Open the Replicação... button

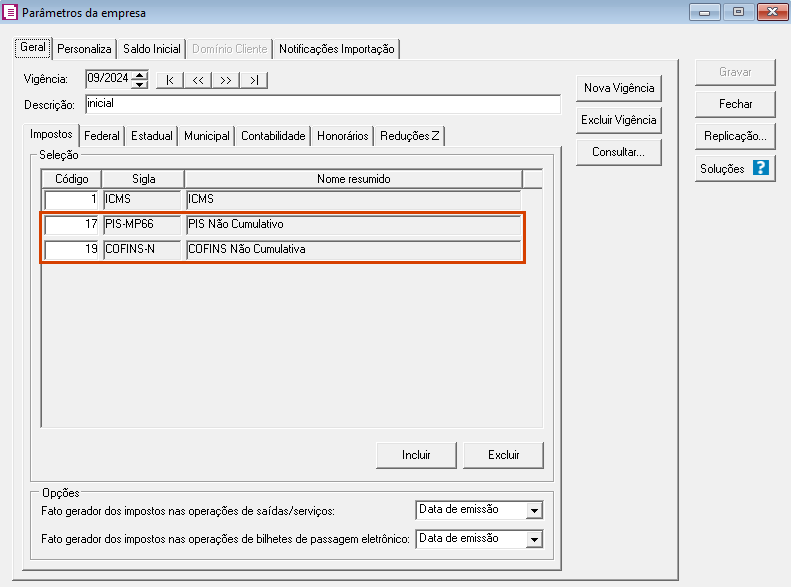(736, 136)
